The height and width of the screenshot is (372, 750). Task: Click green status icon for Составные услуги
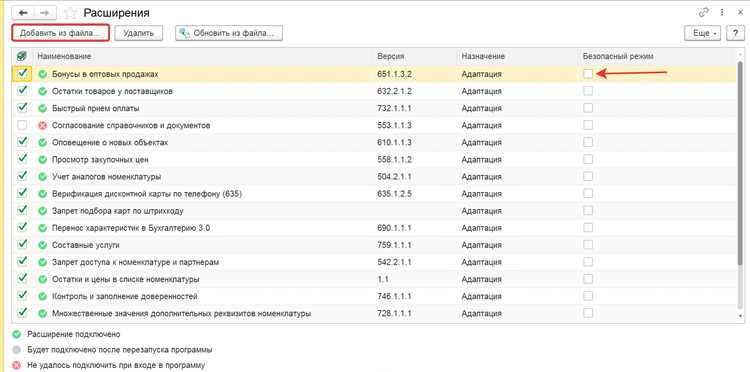pyautogui.click(x=43, y=245)
